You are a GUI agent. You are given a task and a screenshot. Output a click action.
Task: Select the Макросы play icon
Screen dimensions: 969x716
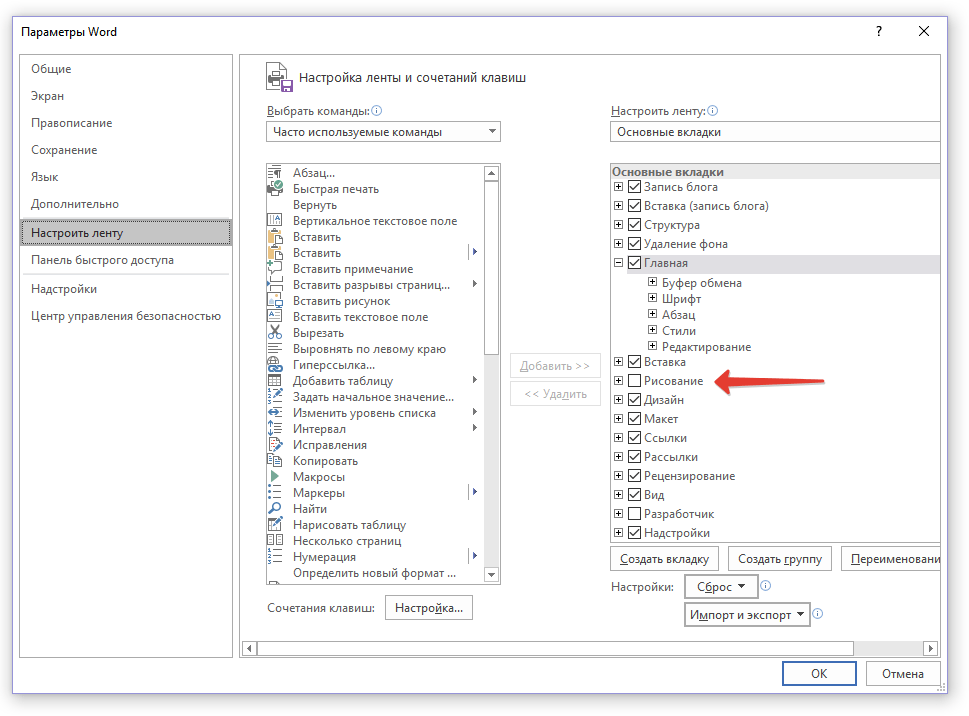tap(275, 477)
